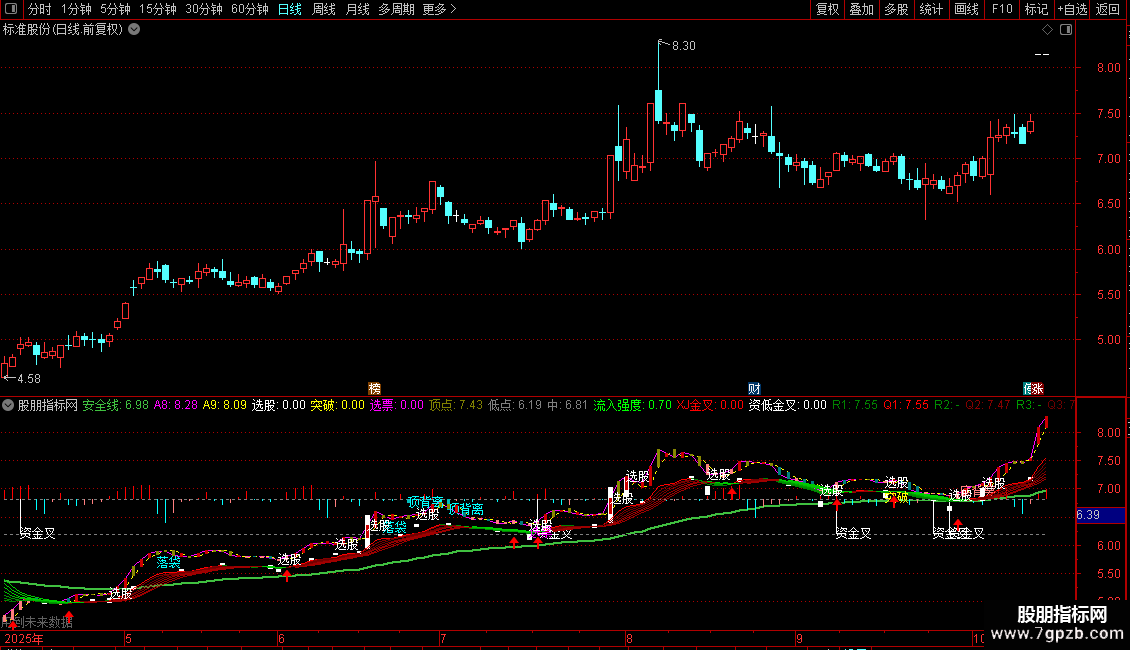Viewport: 1130px width, 650px height.
Task: Click the 标准股份(日线.前复权) title
Action: point(63,30)
